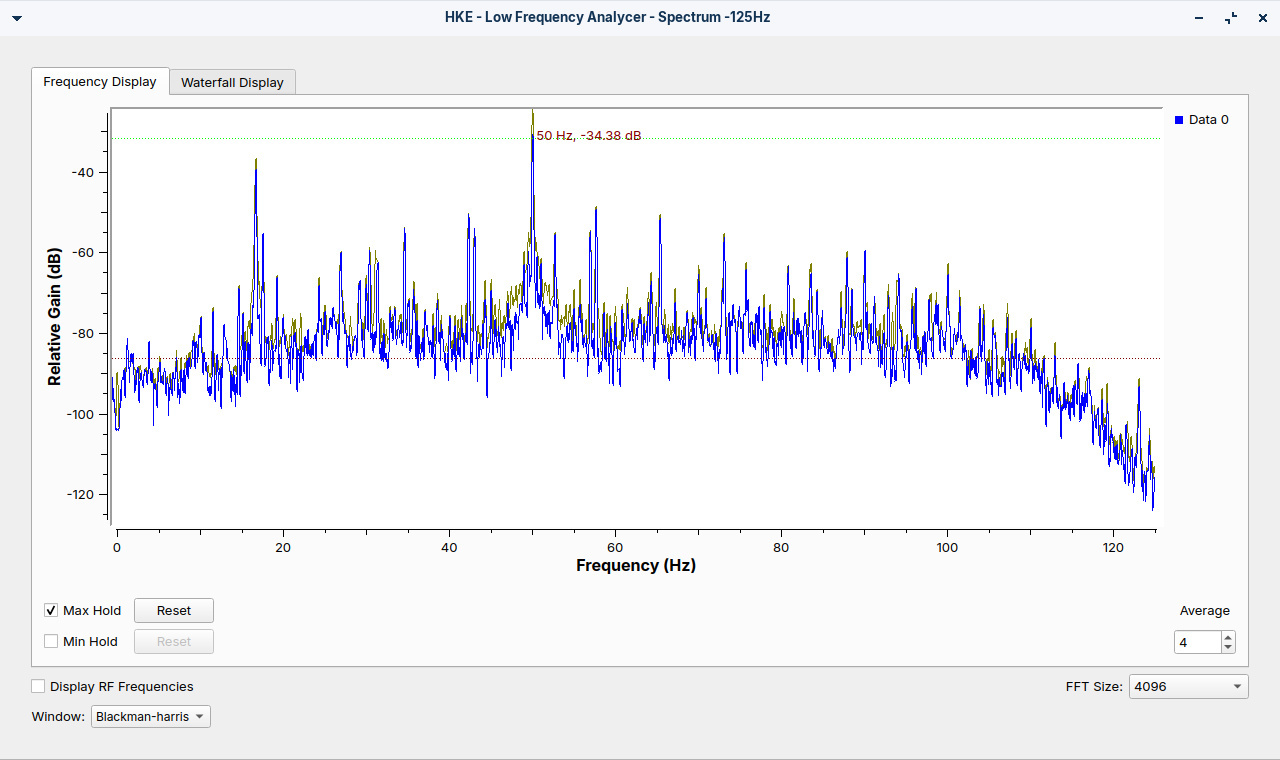Image resolution: width=1280 pixels, height=760 pixels.
Task: Maximize the spectrum analyzer window
Action: pyautogui.click(x=1231, y=18)
